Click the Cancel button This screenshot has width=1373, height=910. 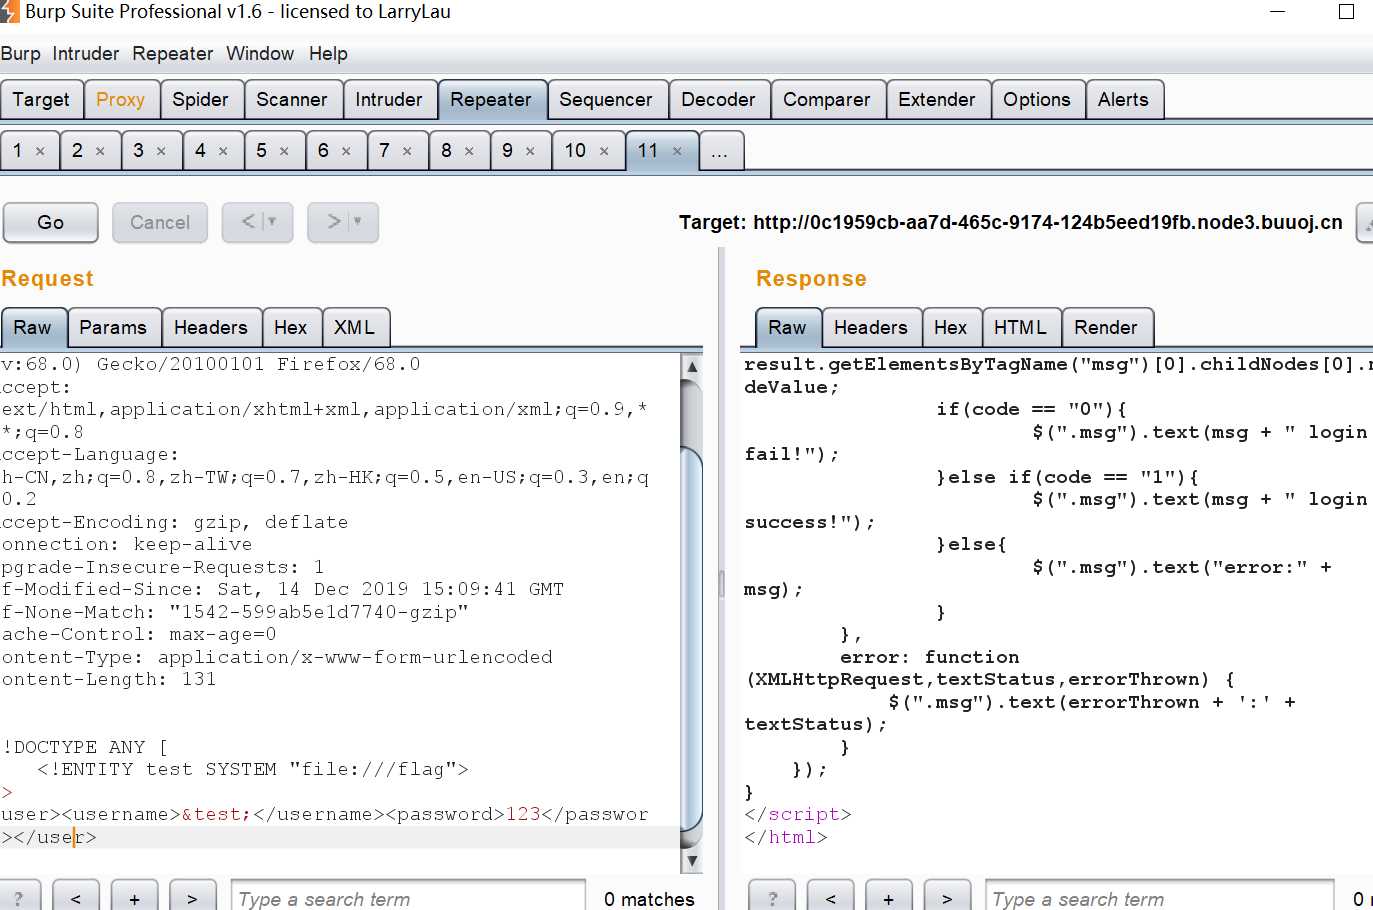click(x=160, y=222)
